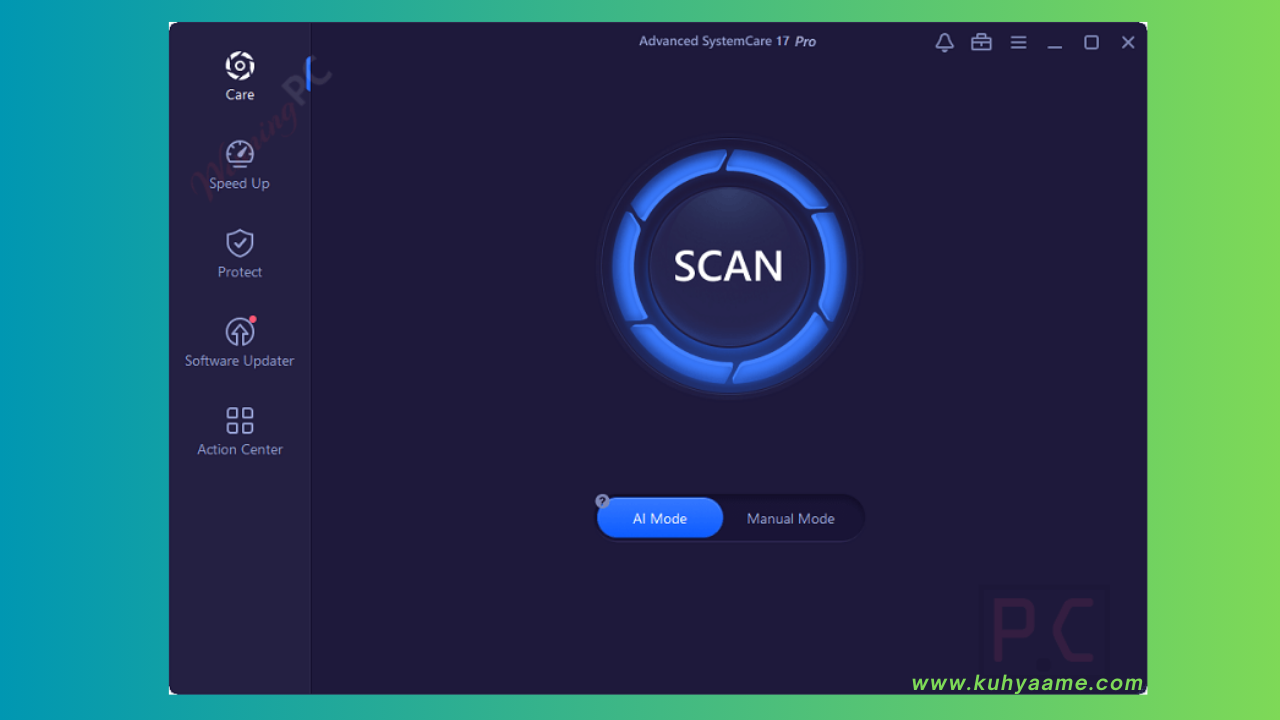The height and width of the screenshot is (720, 1280).
Task: Switch to Manual Mode
Action: coord(790,518)
